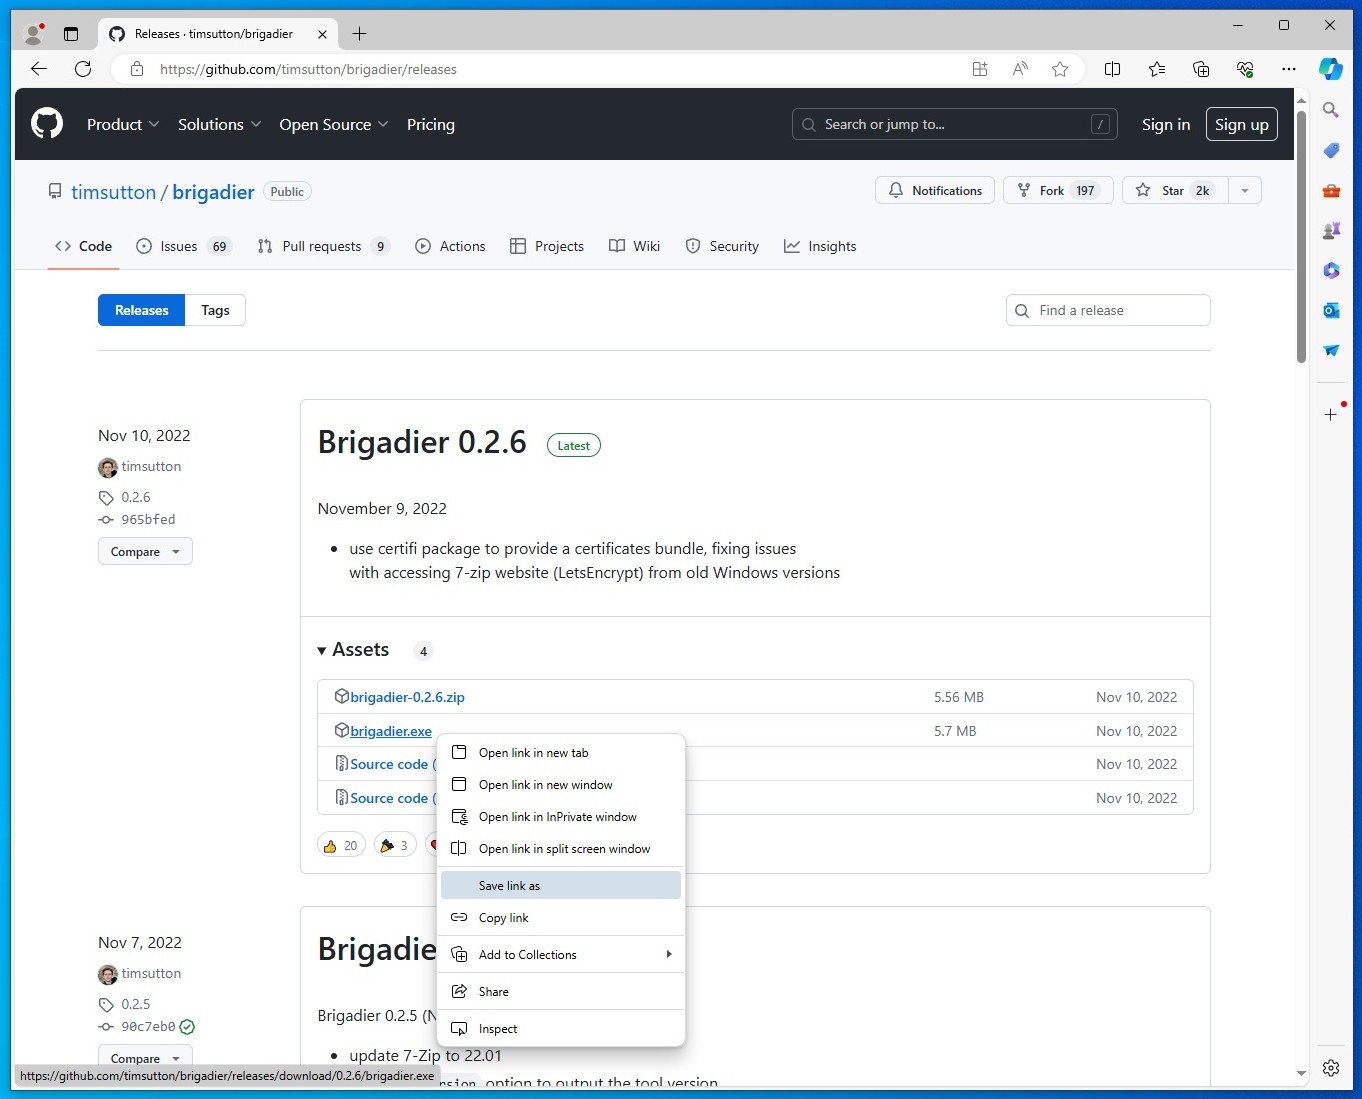Click the Sign up button
1362x1099 pixels.
(x=1241, y=124)
